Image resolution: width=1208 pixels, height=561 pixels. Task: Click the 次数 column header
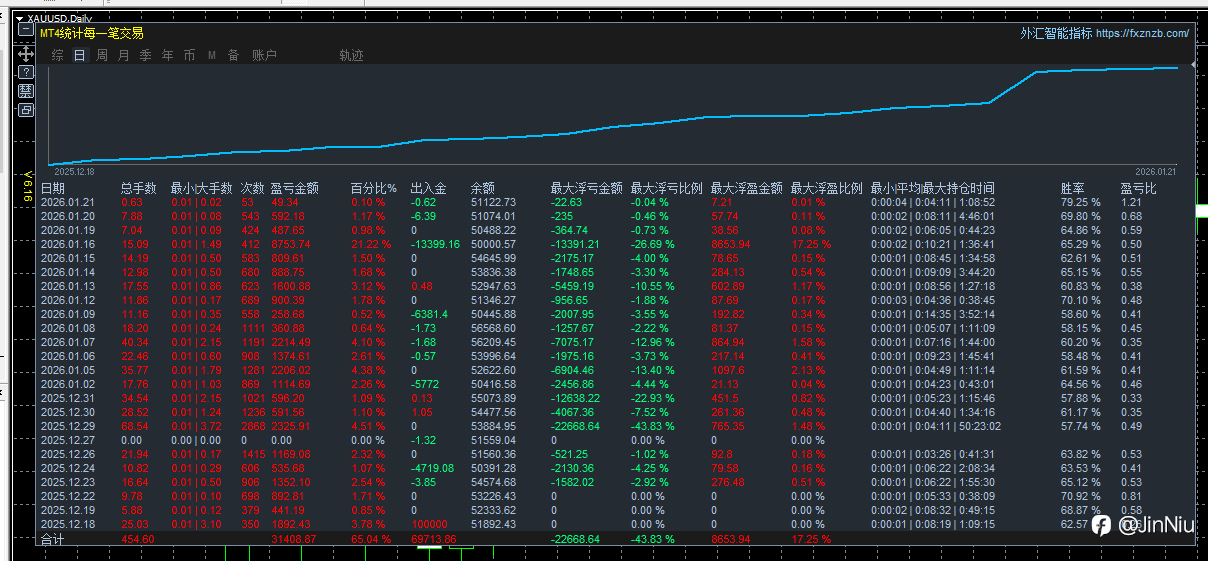click(x=253, y=188)
